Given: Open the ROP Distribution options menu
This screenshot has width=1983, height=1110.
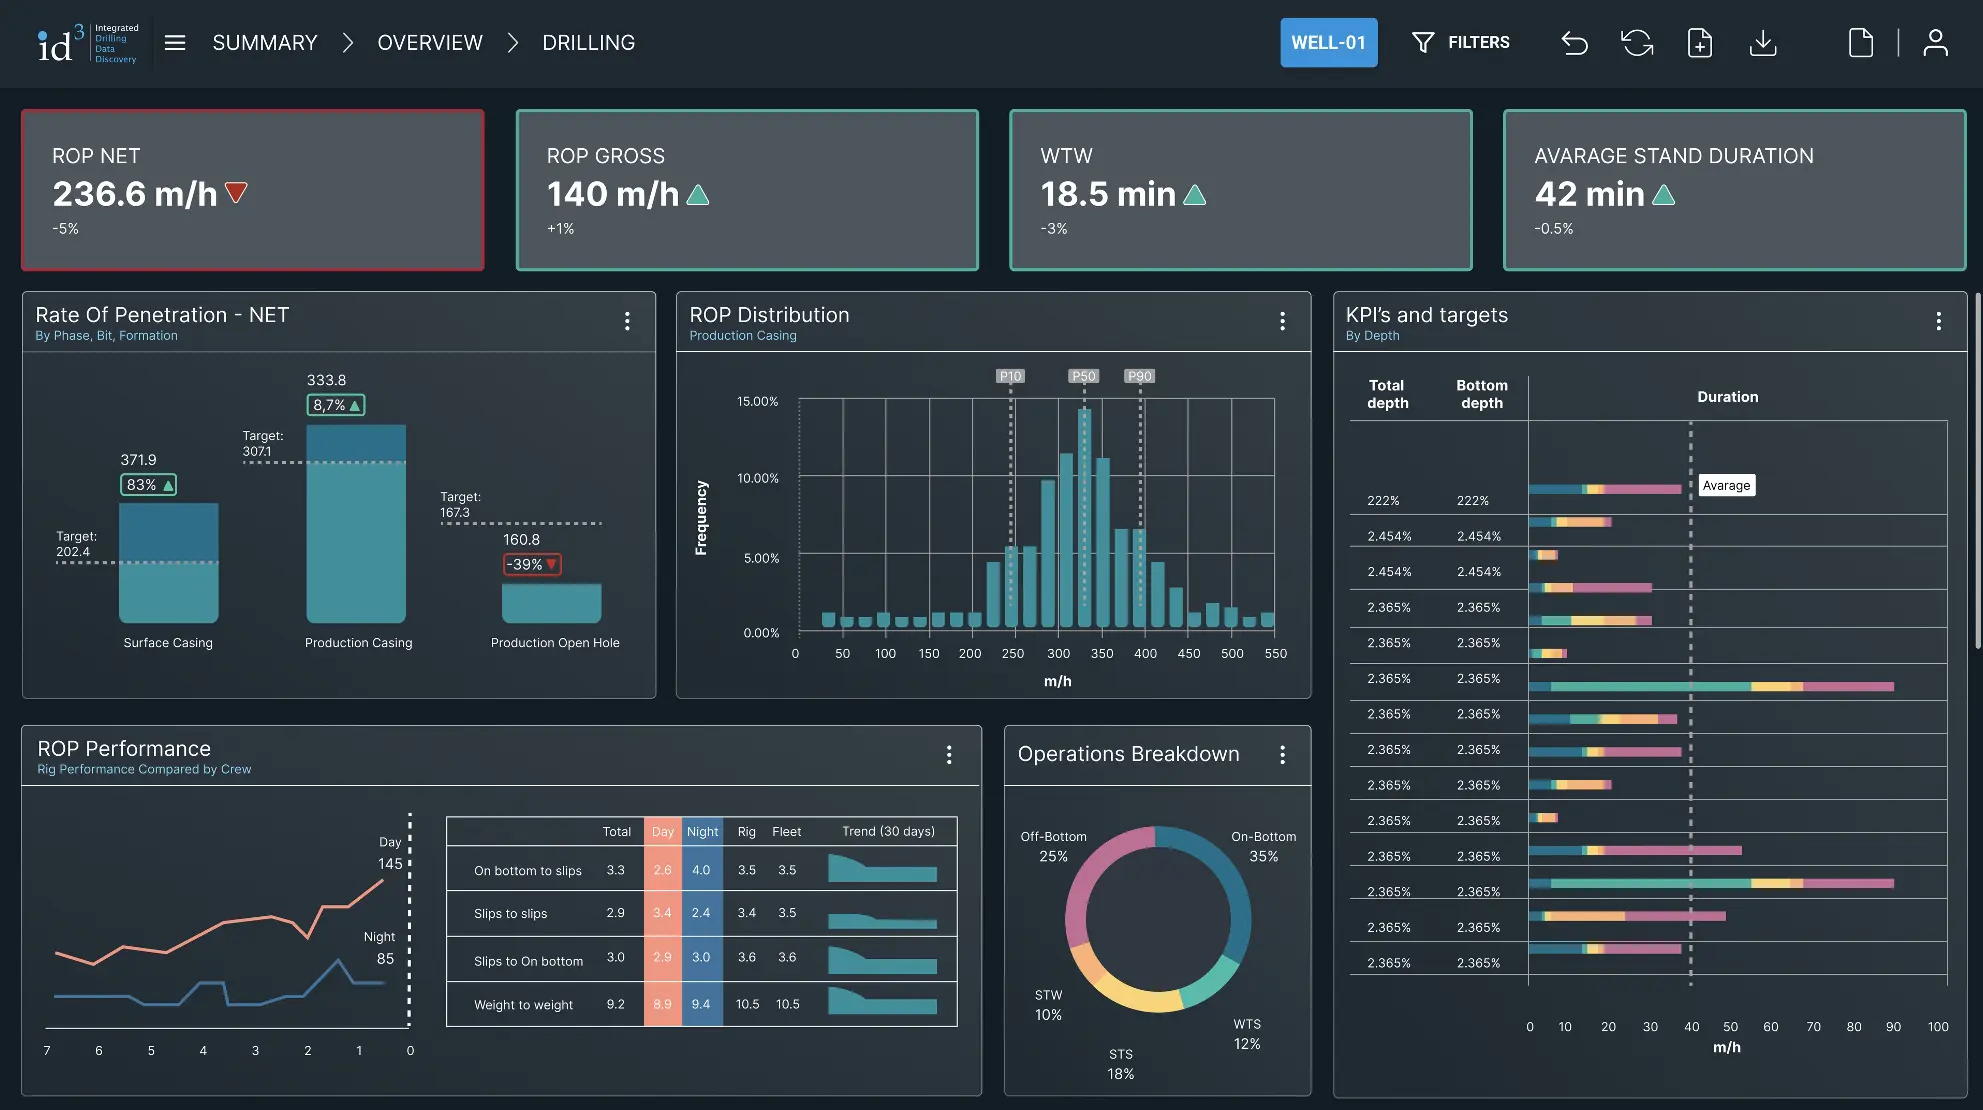Looking at the screenshot, I should (1283, 321).
